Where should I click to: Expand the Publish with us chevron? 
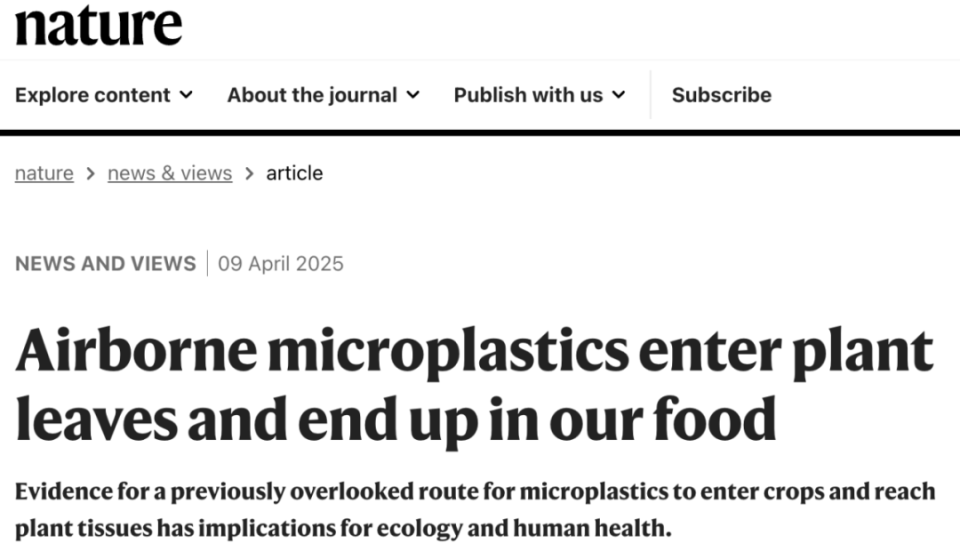(x=619, y=95)
